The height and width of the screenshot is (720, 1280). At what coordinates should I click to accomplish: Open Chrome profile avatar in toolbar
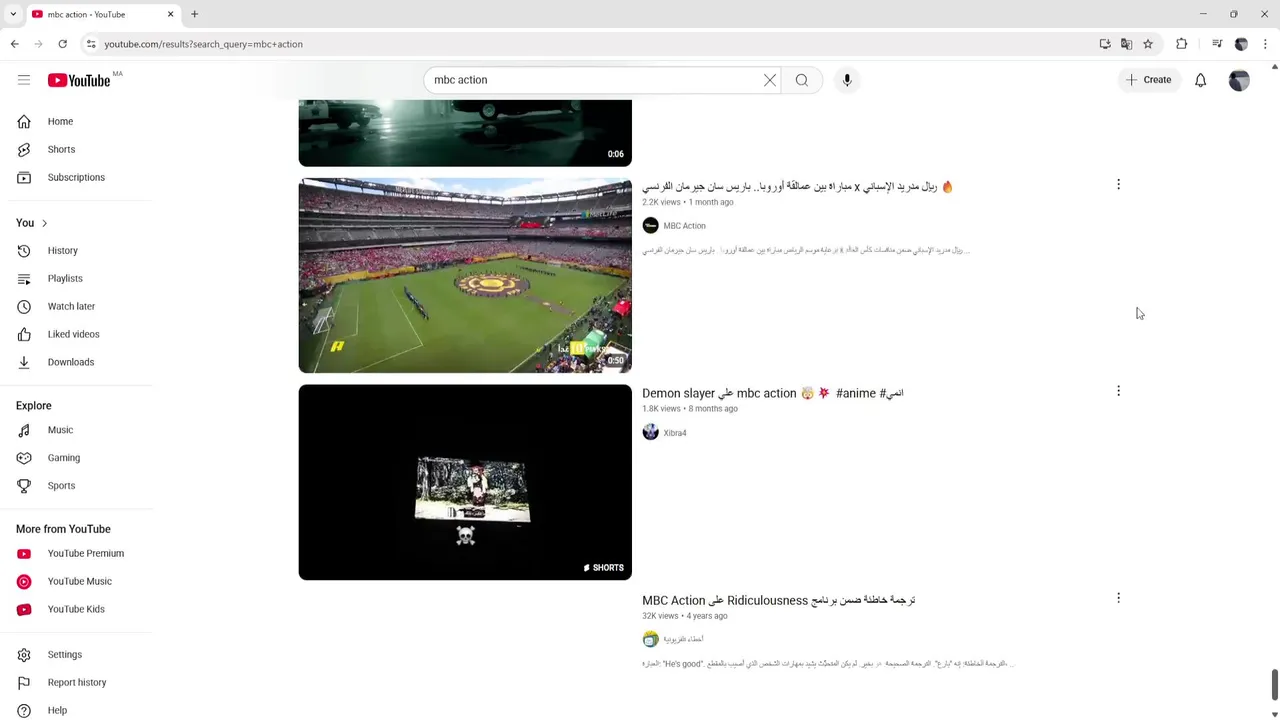coord(1241,44)
